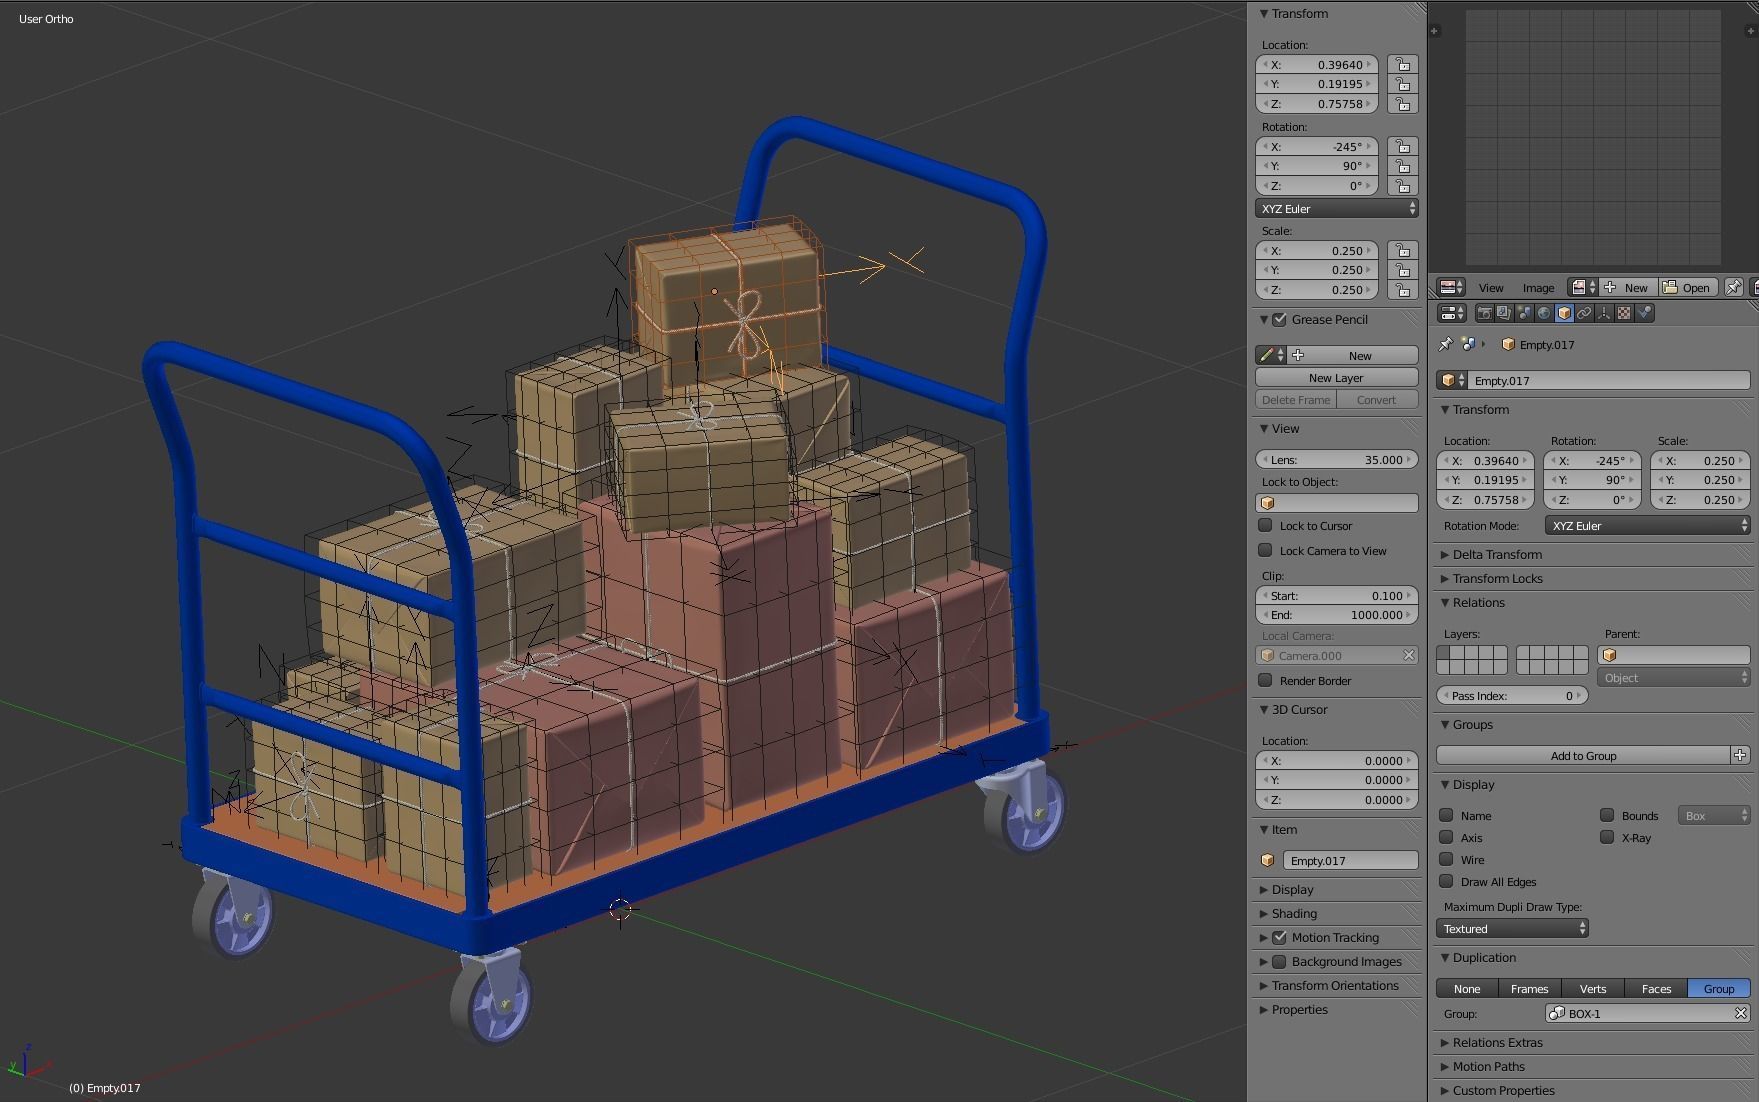Select None duplication type

[x=1467, y=988]
